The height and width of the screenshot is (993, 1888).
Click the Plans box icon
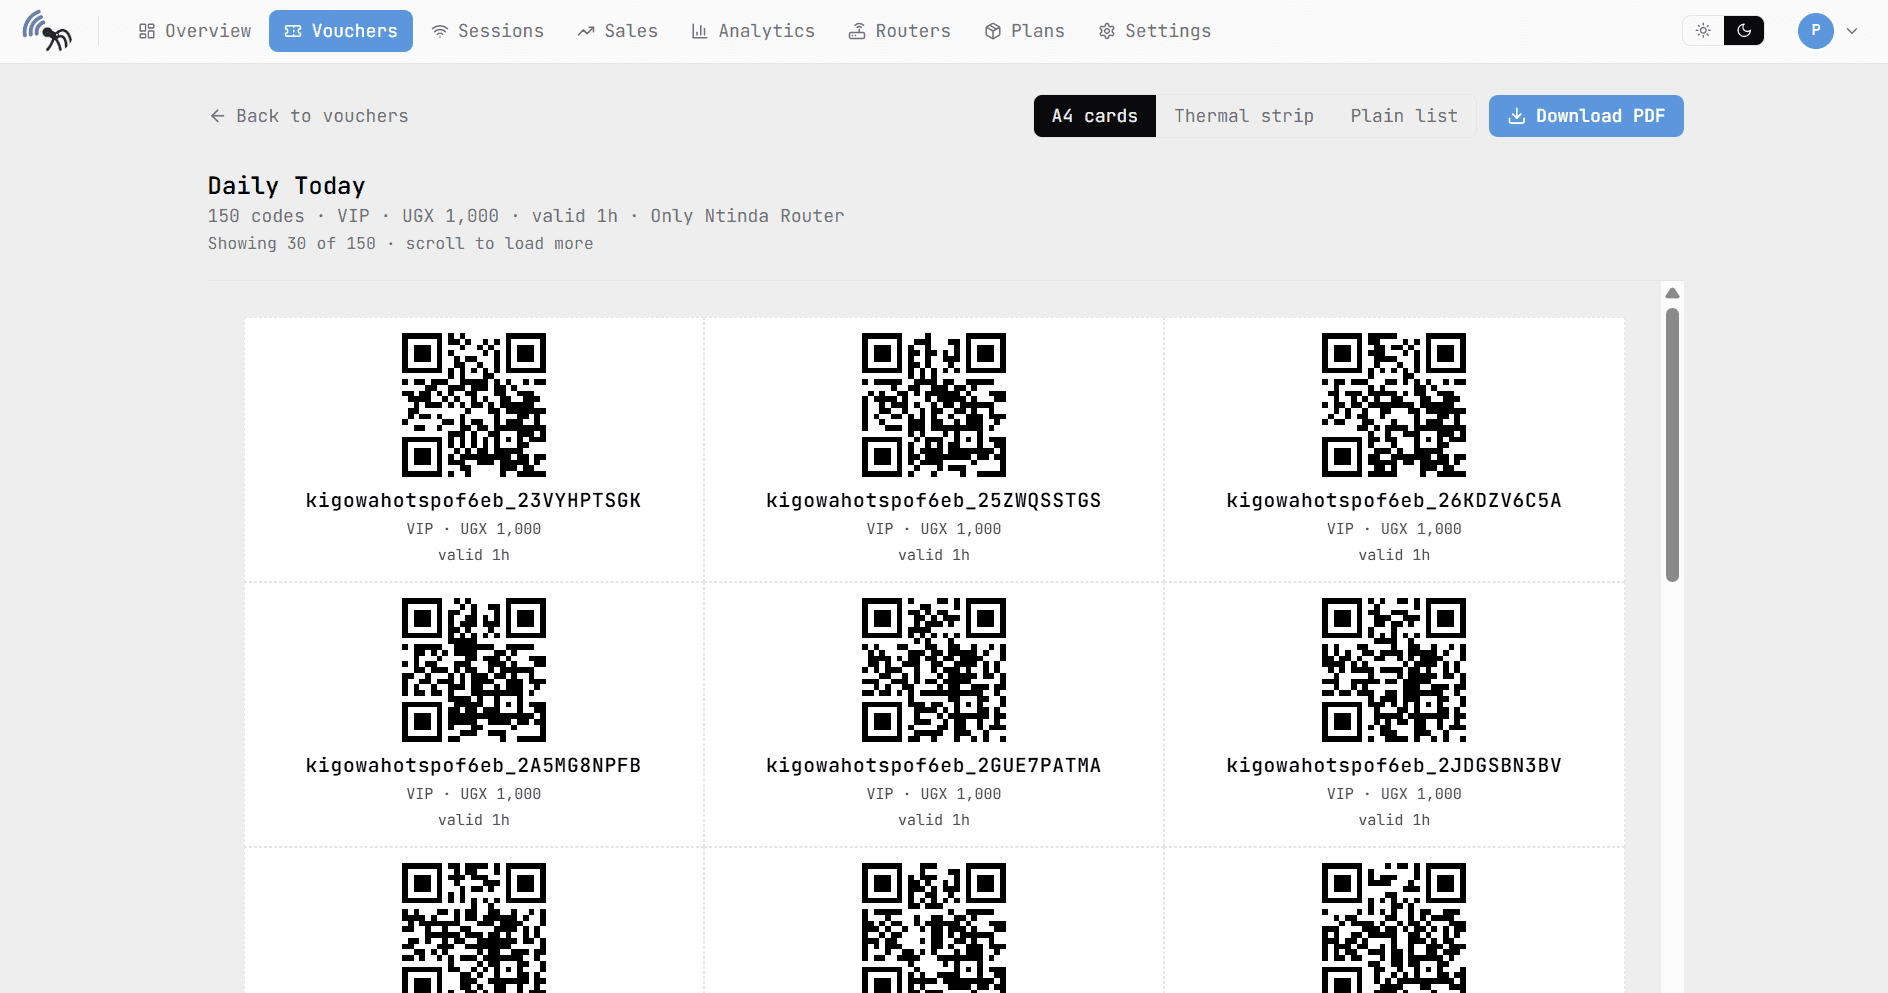tap(993, 31)
